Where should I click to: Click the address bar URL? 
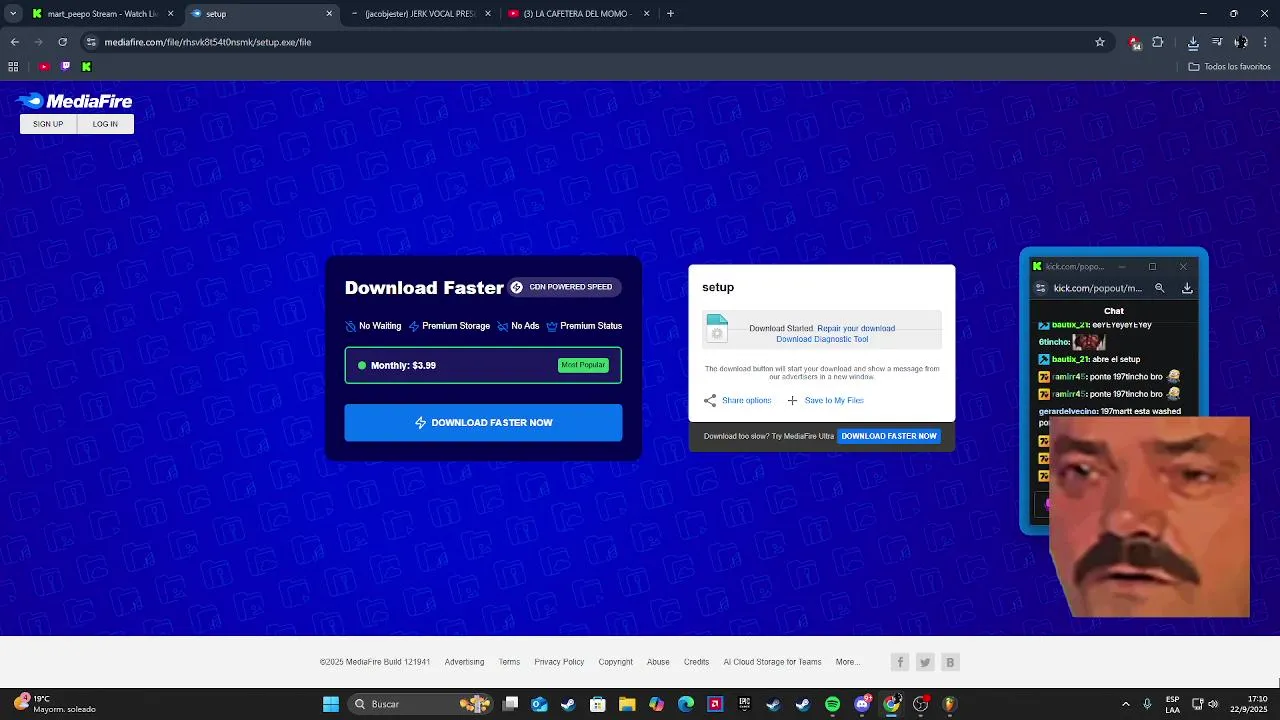(208, 42)
